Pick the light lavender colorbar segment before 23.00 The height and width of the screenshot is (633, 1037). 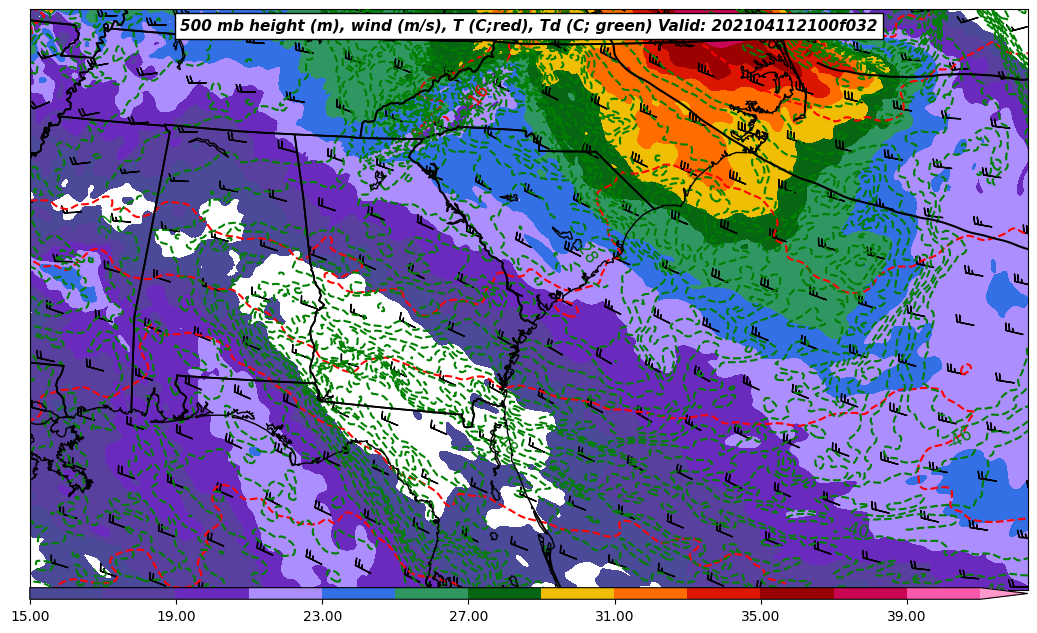point(286,593)
